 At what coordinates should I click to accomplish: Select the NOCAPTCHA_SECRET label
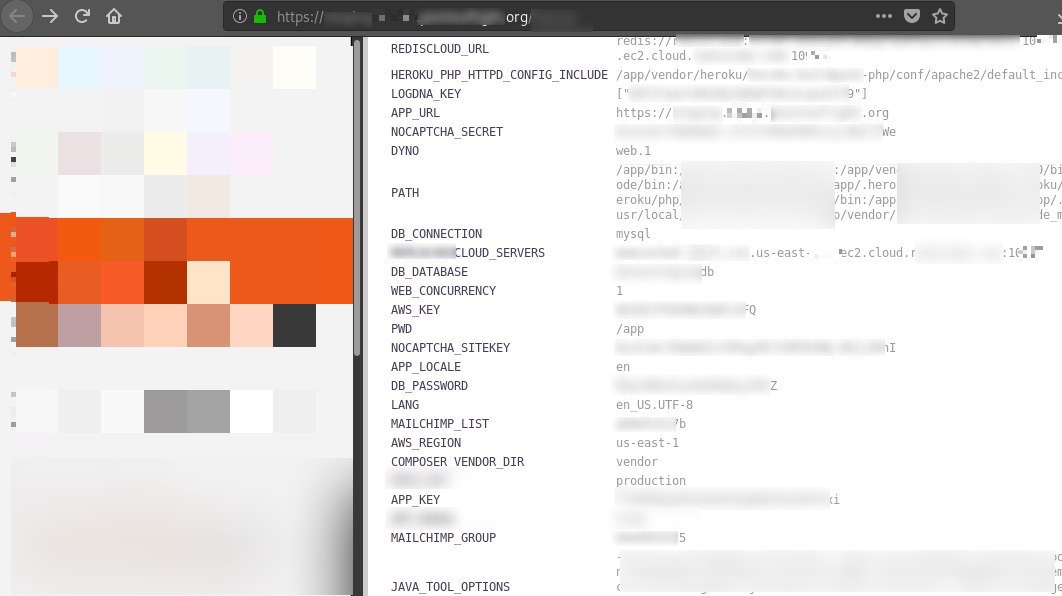pos(447,131)
